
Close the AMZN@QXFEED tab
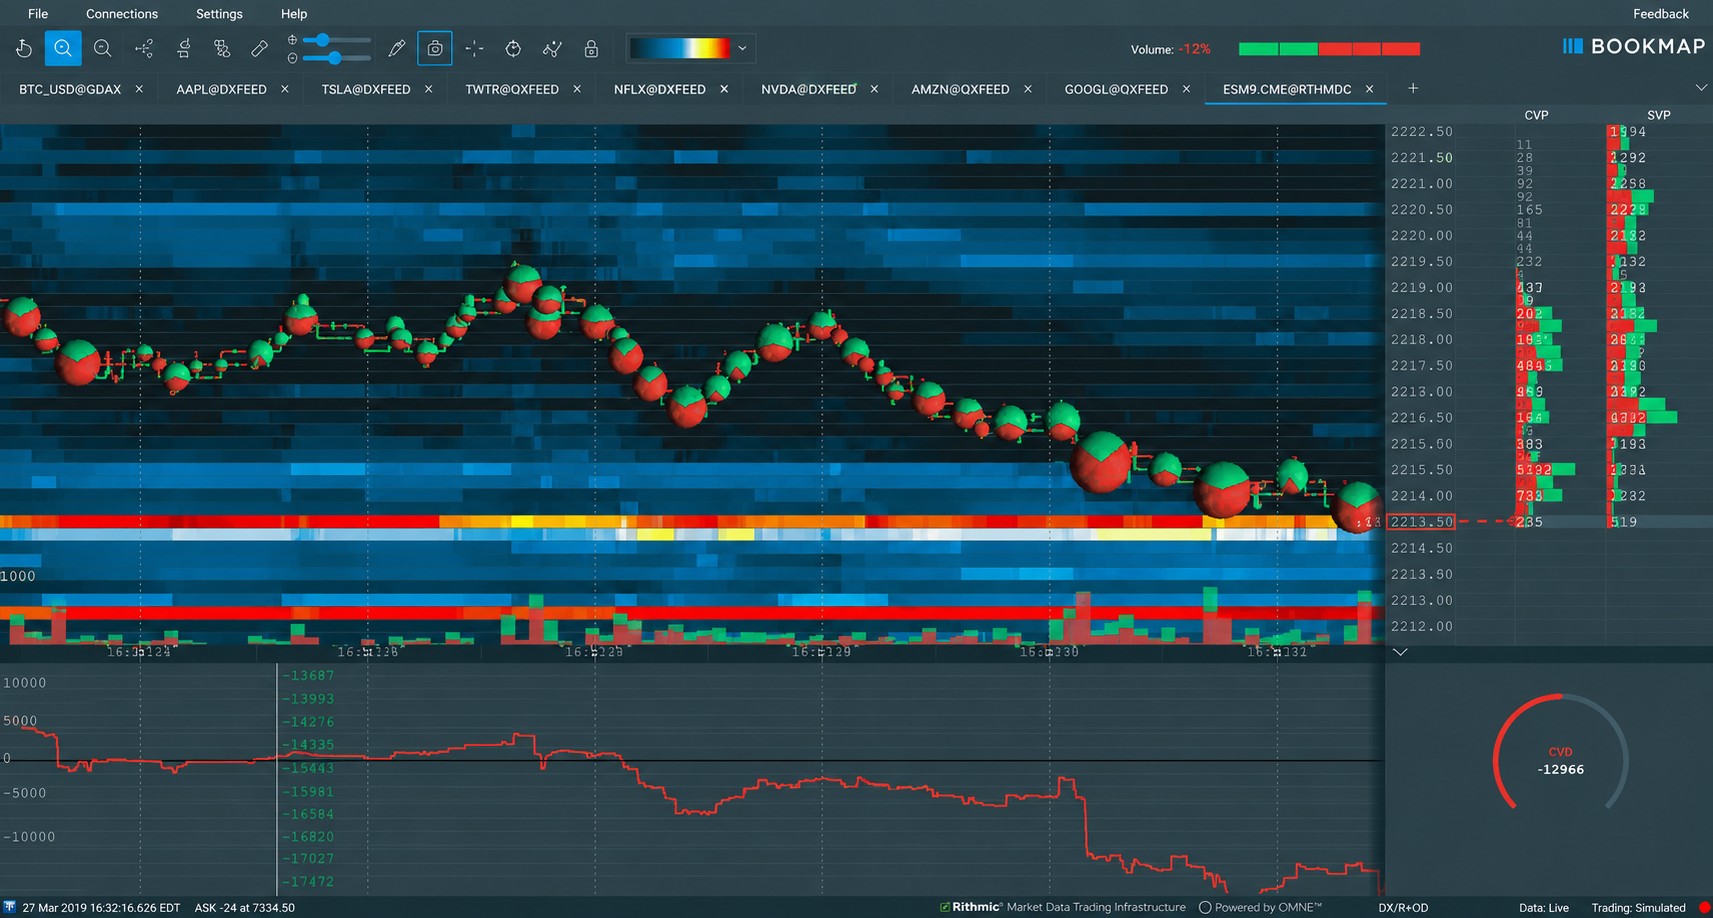tap(1028, 89)
